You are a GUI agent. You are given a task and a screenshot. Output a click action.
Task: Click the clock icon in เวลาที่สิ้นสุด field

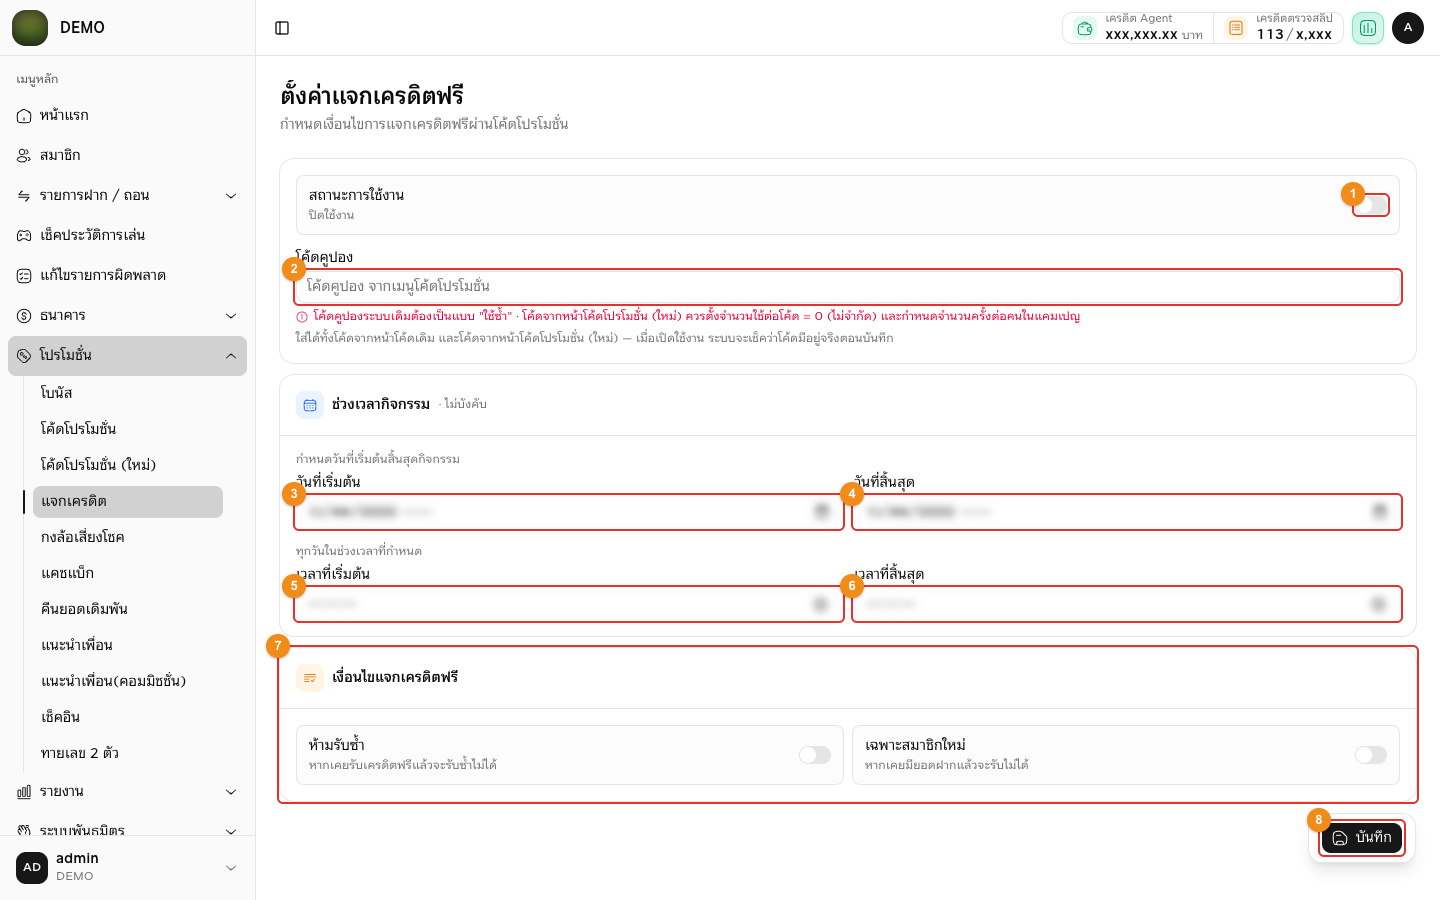pos(1379,604)
